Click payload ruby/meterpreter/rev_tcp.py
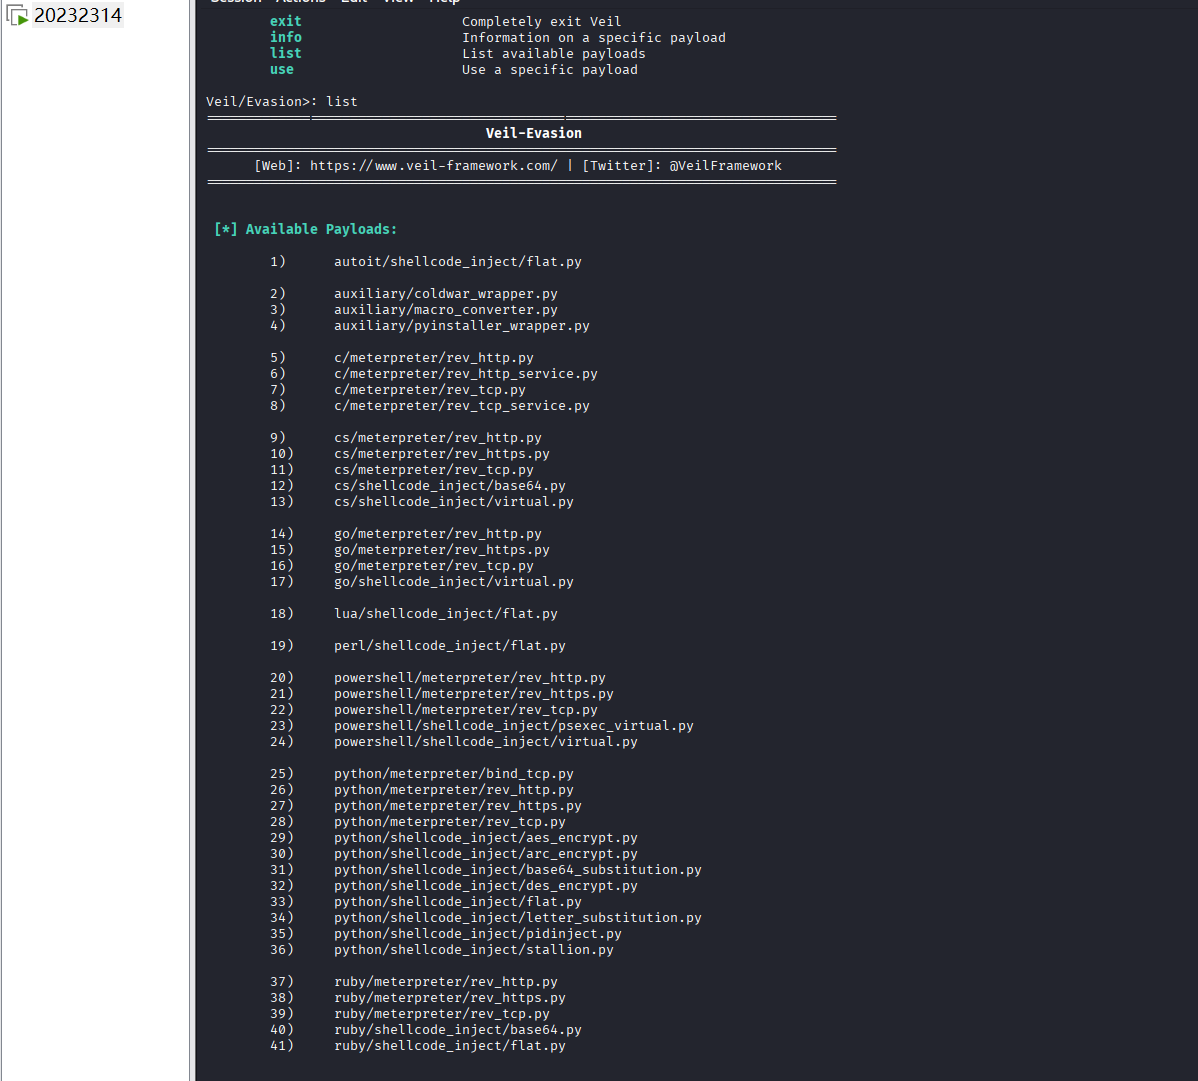This screenshot has height=1081, width=1198. pyautogui.click(x=442, y=1015)
